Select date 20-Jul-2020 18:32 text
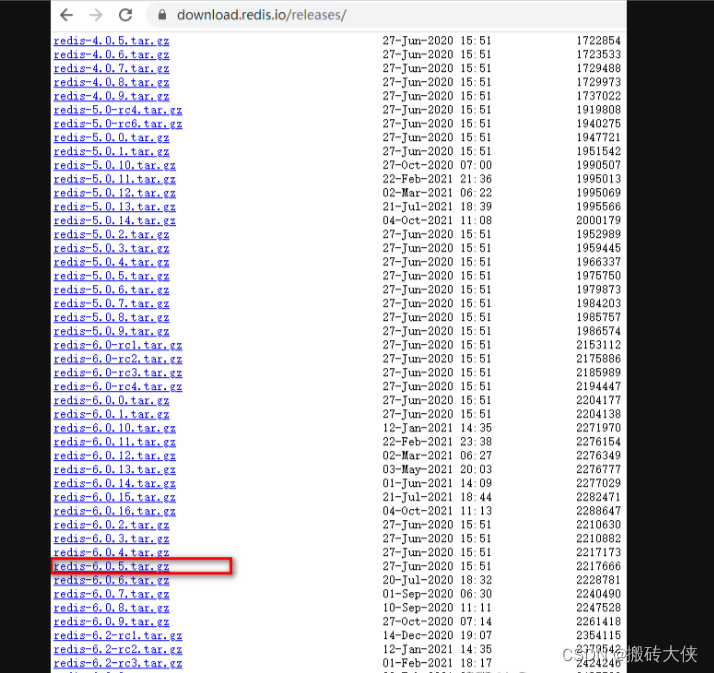The width and height of the screenshot is (714, 673). 437,580
